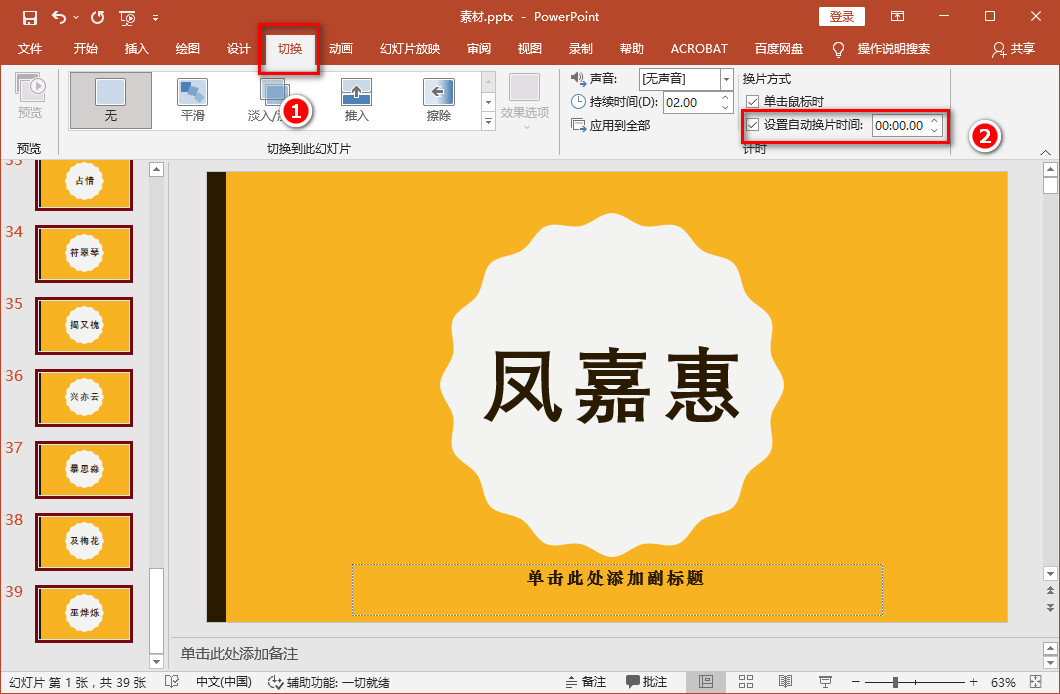Collapse the ribbon with the chevron
The image size is (1060, 694).
coord(1046,153)
